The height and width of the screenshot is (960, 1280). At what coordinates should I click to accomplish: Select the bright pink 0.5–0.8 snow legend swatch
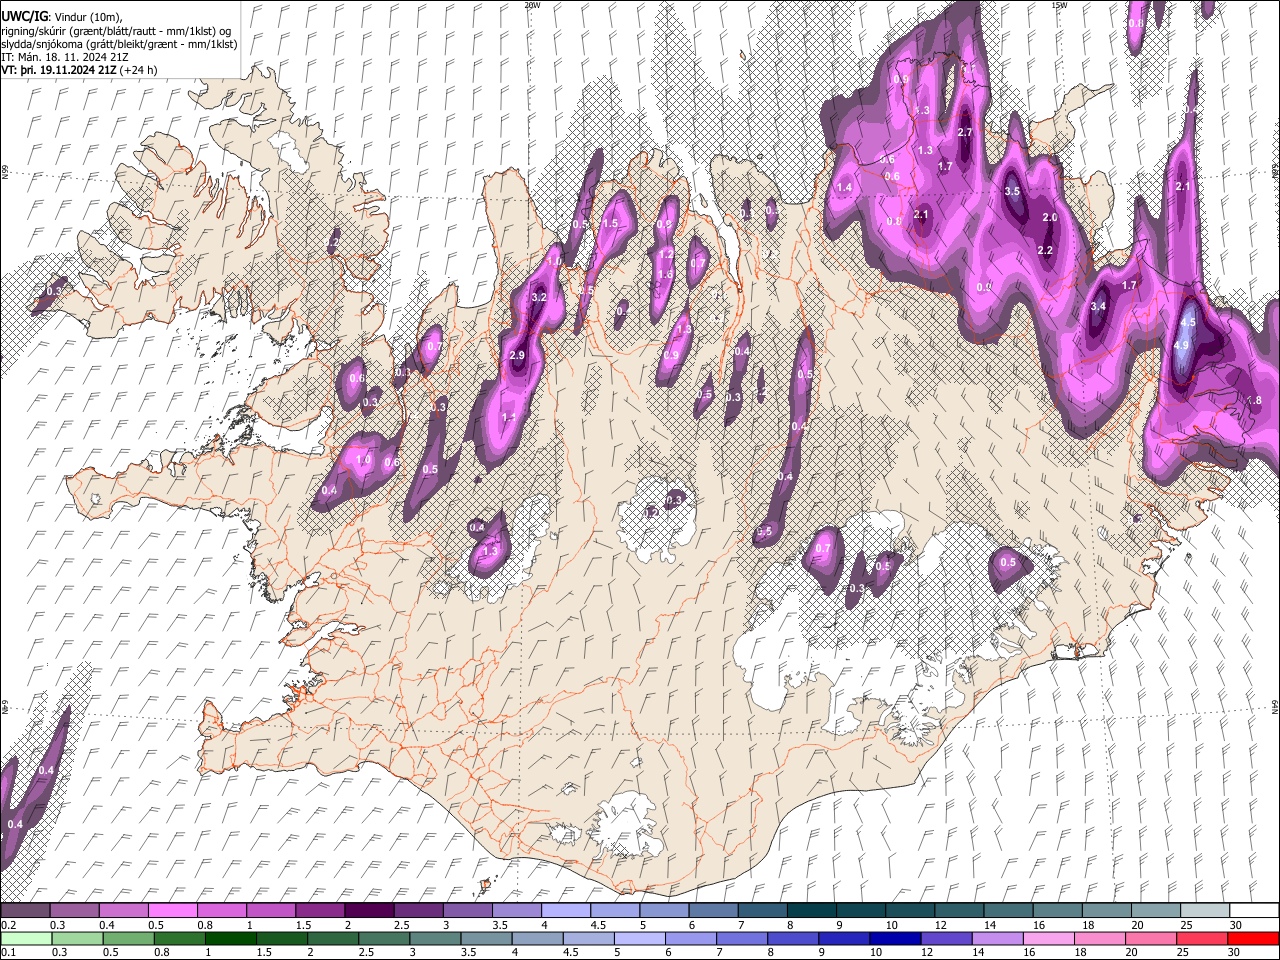[x=173, y=910]
